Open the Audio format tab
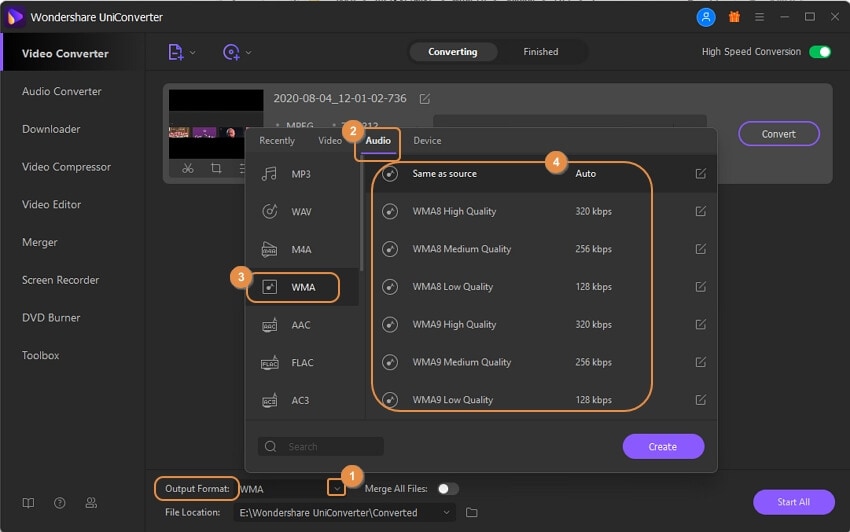Viewport: 850px width, 532px height. [x=378, y=140]
